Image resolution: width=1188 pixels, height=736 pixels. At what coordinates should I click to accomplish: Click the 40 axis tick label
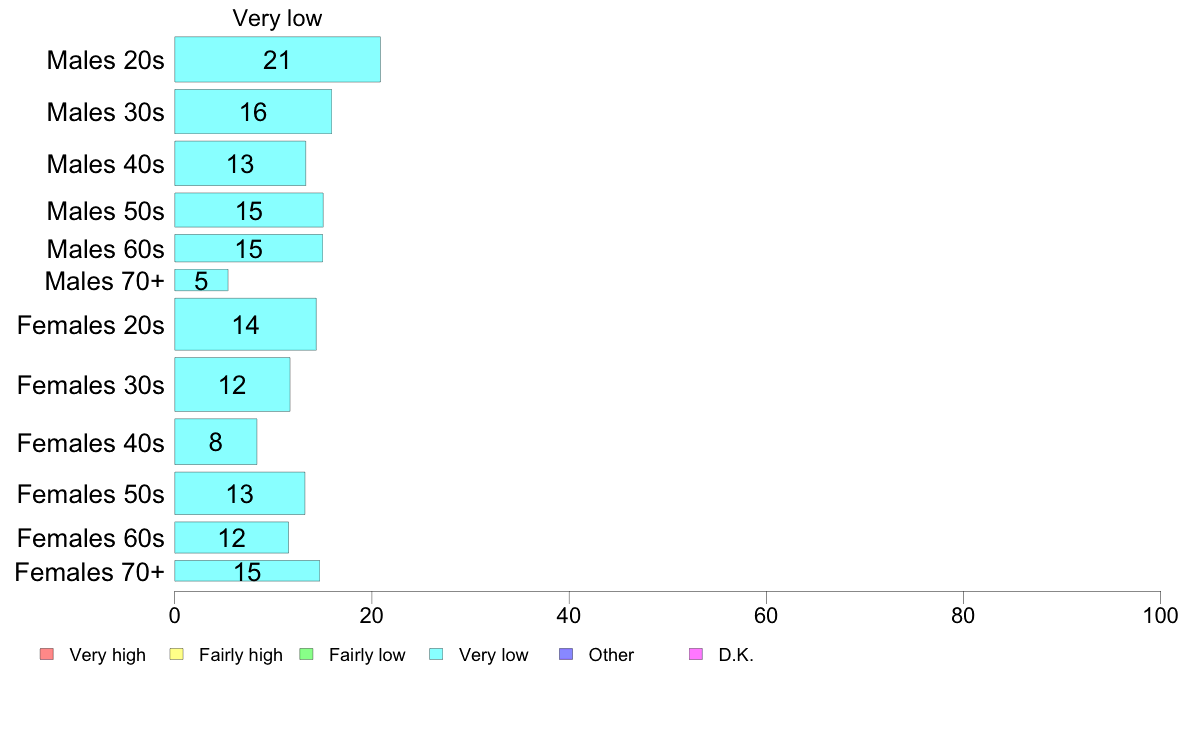click(x=568, y=615)
